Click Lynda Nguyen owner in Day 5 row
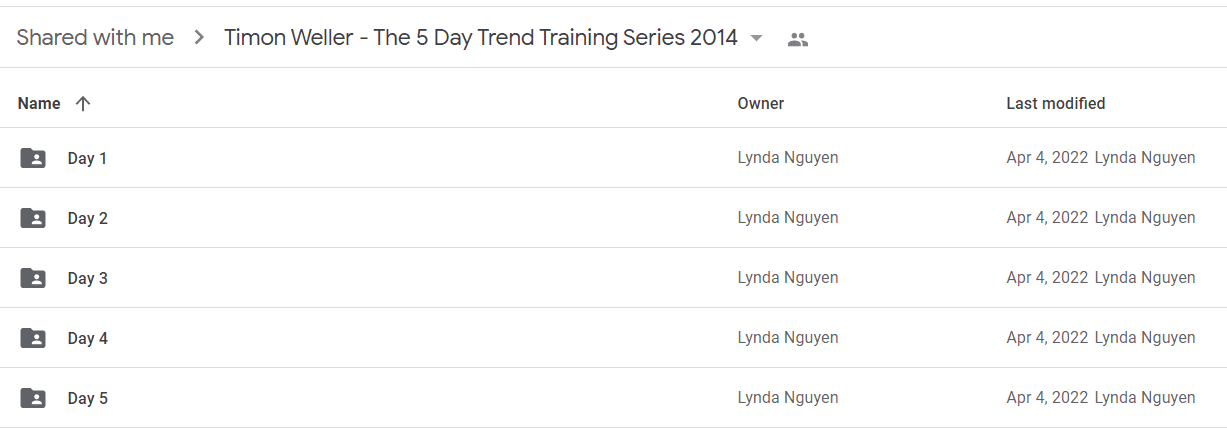Viewport: 1227px width, 429px height. 788,398
